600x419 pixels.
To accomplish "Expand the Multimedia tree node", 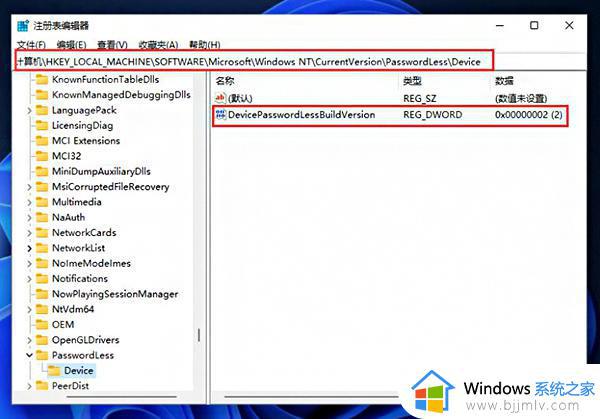I will [x=29, y=202].
